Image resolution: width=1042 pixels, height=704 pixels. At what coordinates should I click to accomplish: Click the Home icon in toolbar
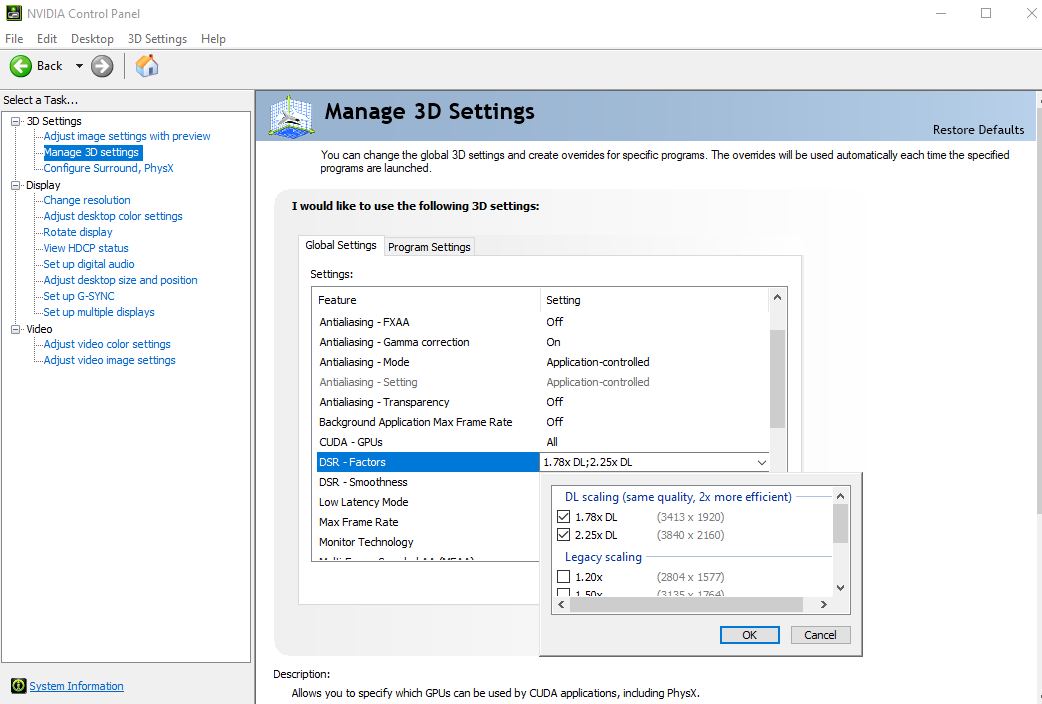pyautogui.click(x=147, y=66)
